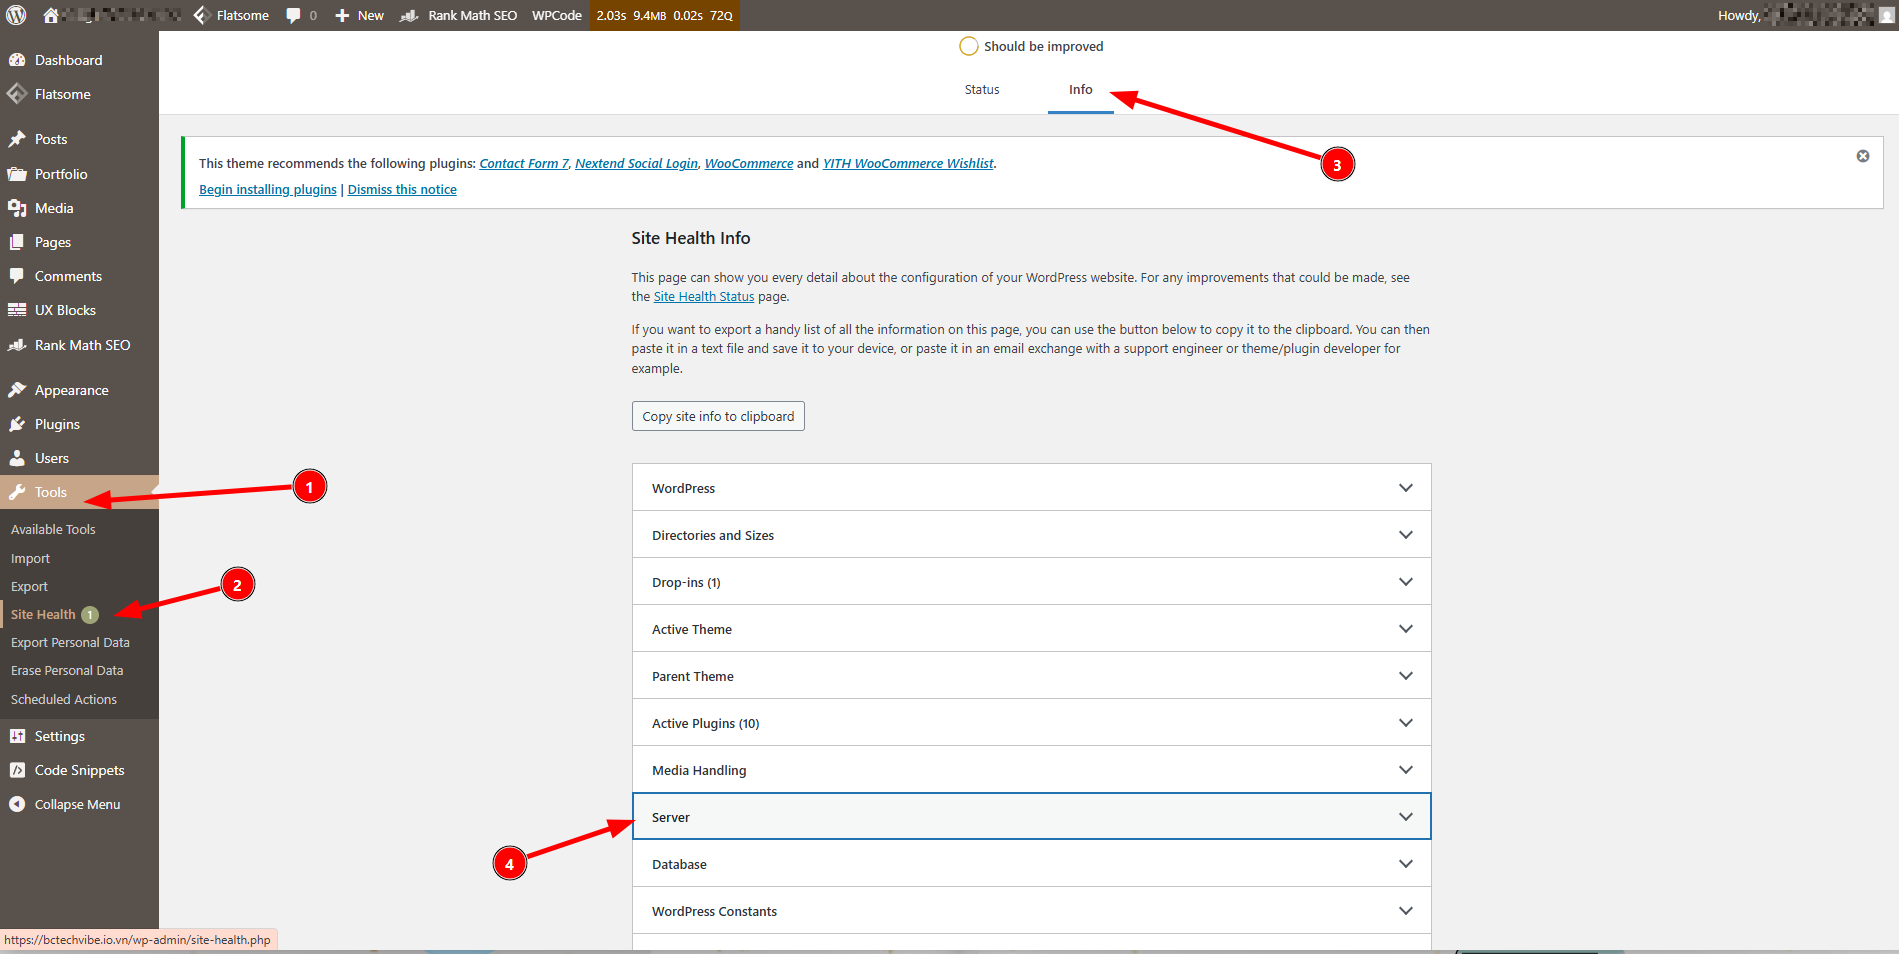Click the Posts pin icon

pyautogui.click(x=17, y=139)
